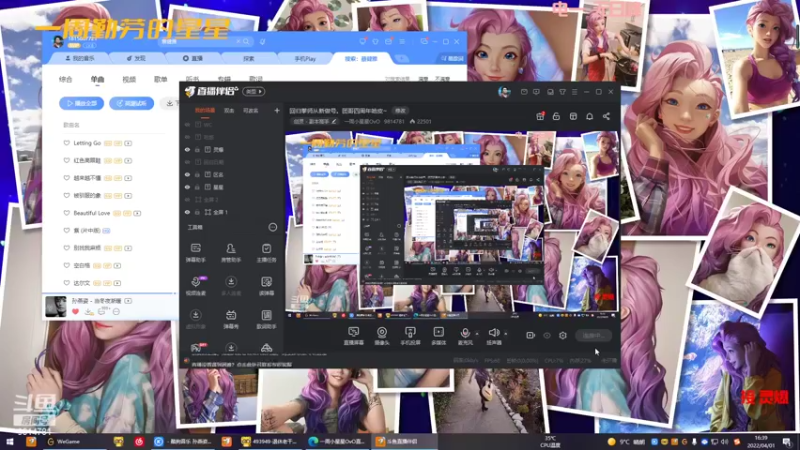Click the second blue button beside Play All
Screen dimensions: 800x450
pyautogui.click(x=132, y=103)
